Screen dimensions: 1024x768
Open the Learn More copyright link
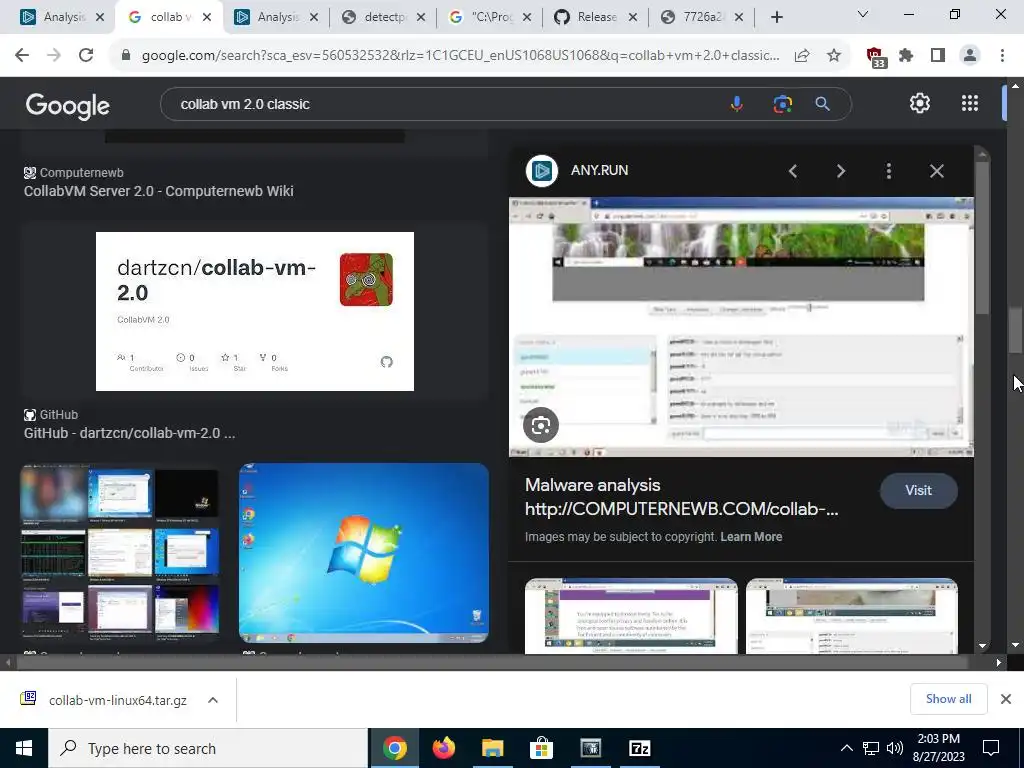[751, 537]
